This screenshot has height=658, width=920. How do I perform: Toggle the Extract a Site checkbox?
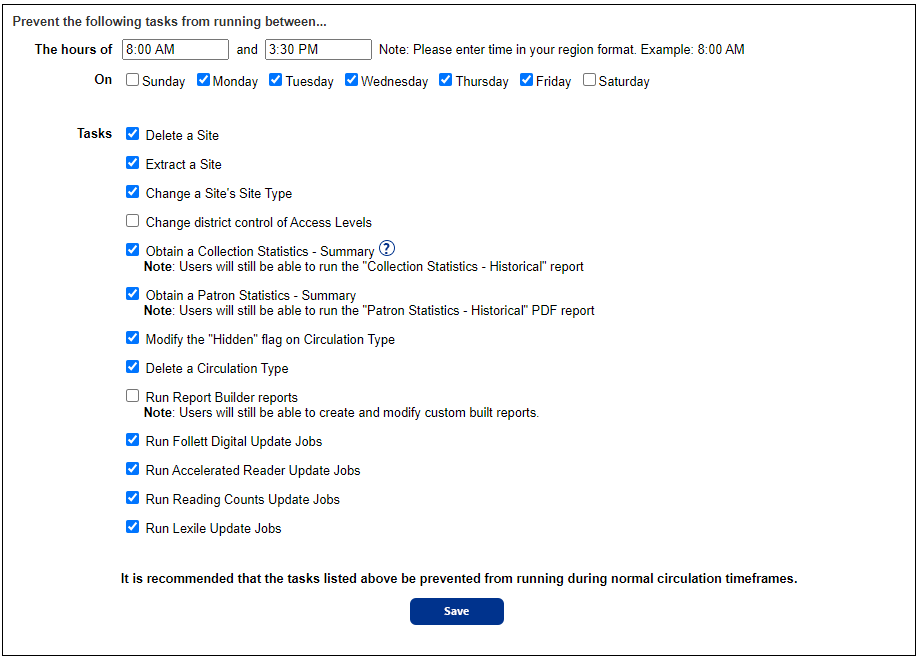point(132,163)
